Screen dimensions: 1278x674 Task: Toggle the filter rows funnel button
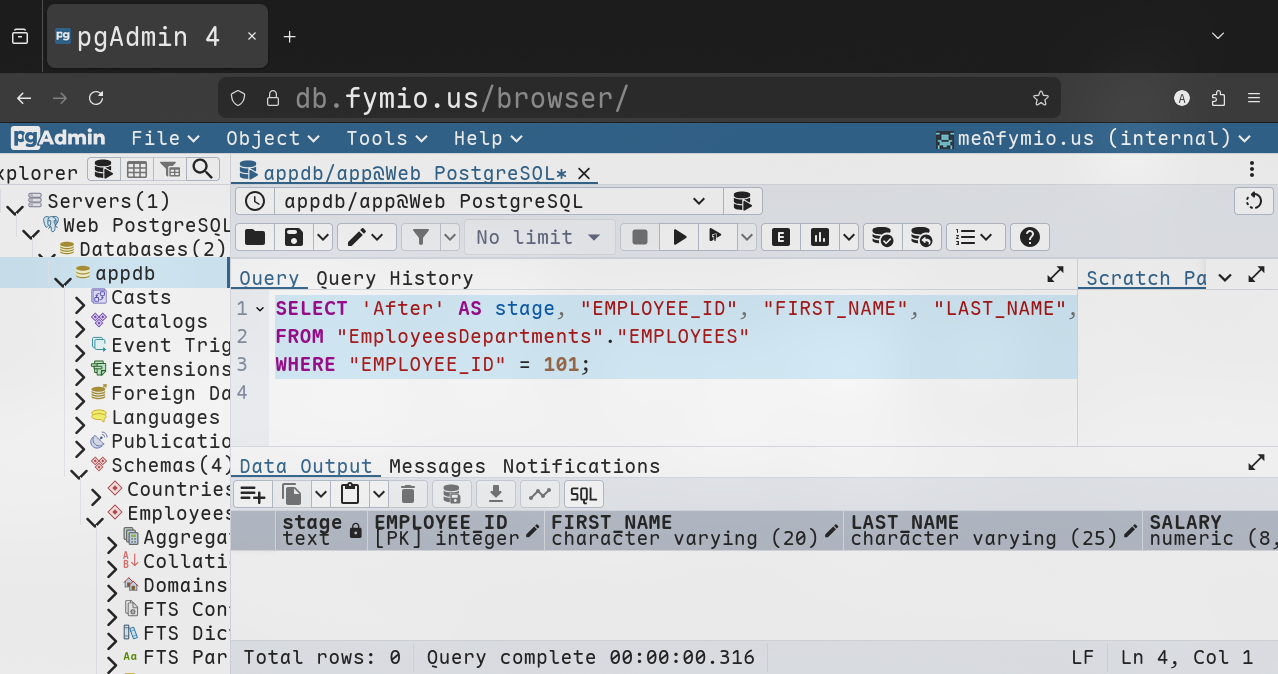421,237
